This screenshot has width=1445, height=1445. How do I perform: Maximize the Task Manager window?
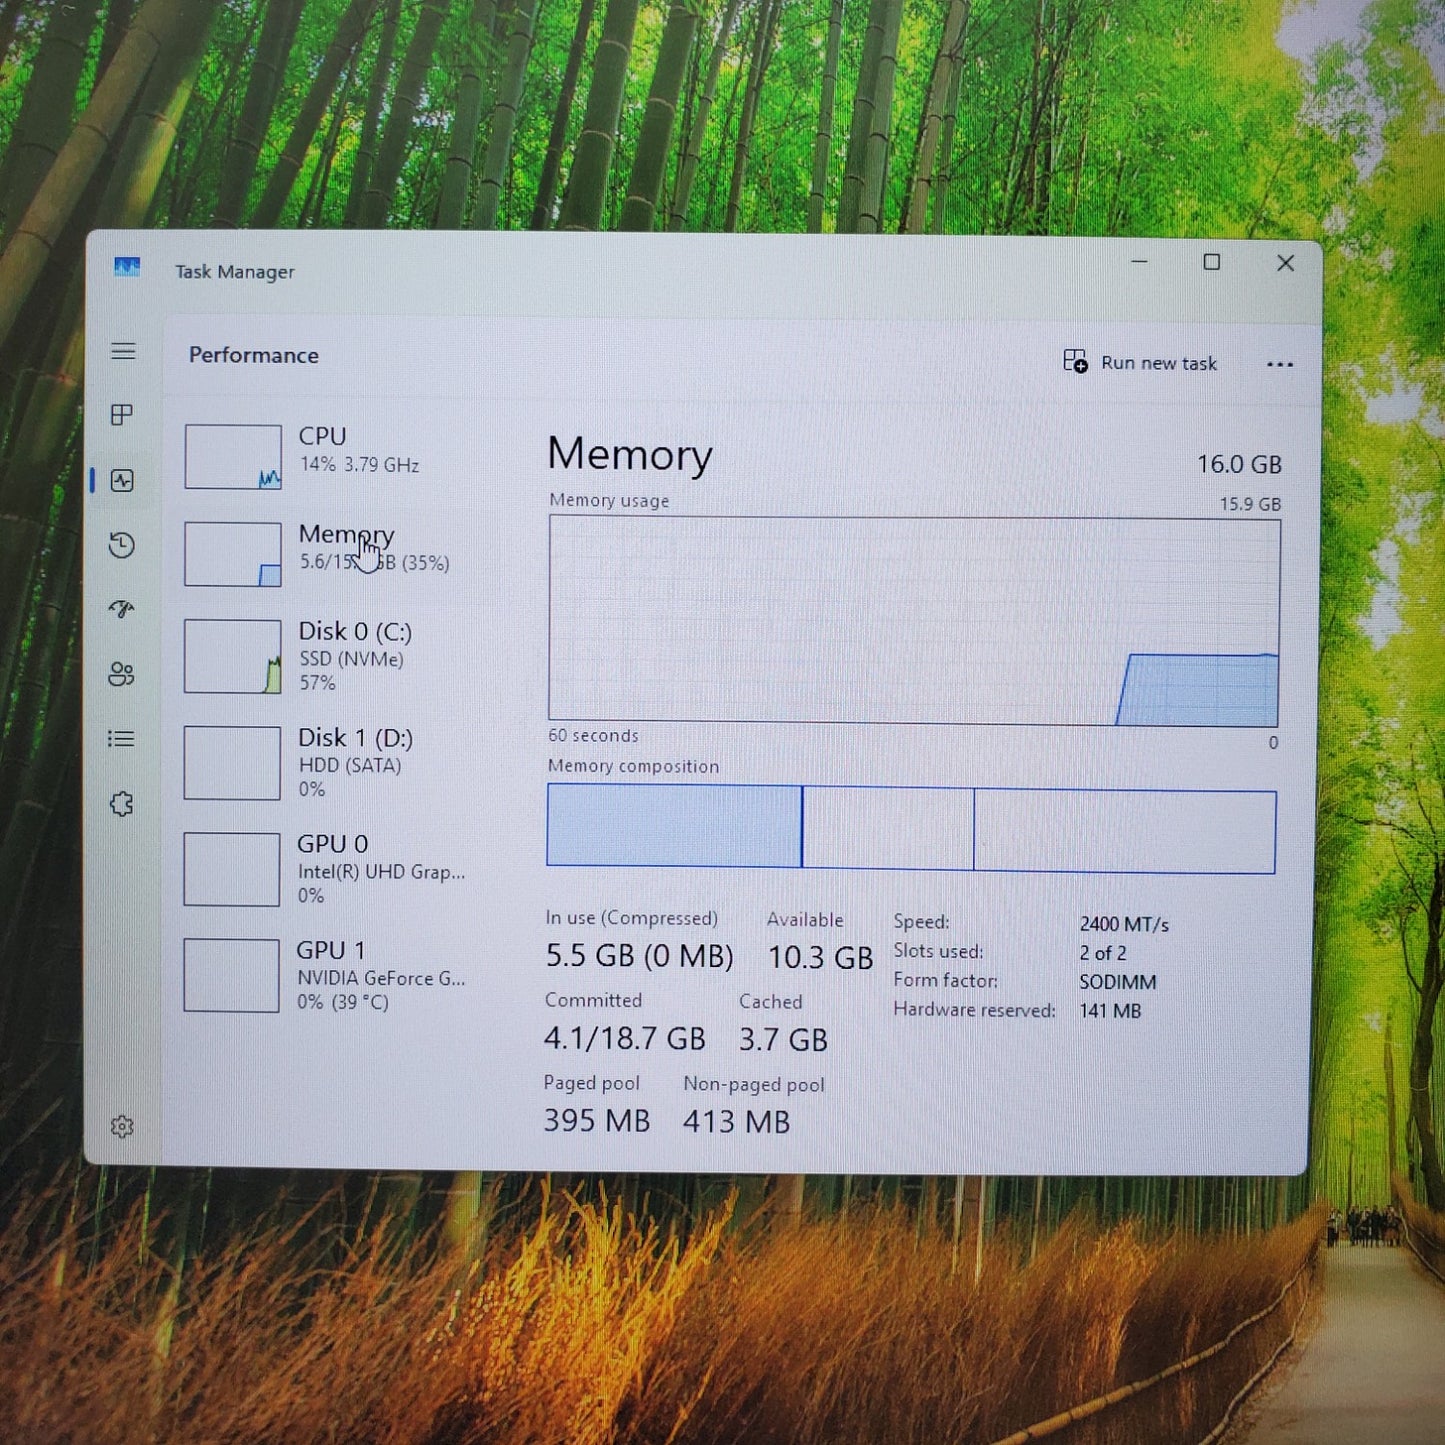pyautogui.click(x=1211, y=263)
